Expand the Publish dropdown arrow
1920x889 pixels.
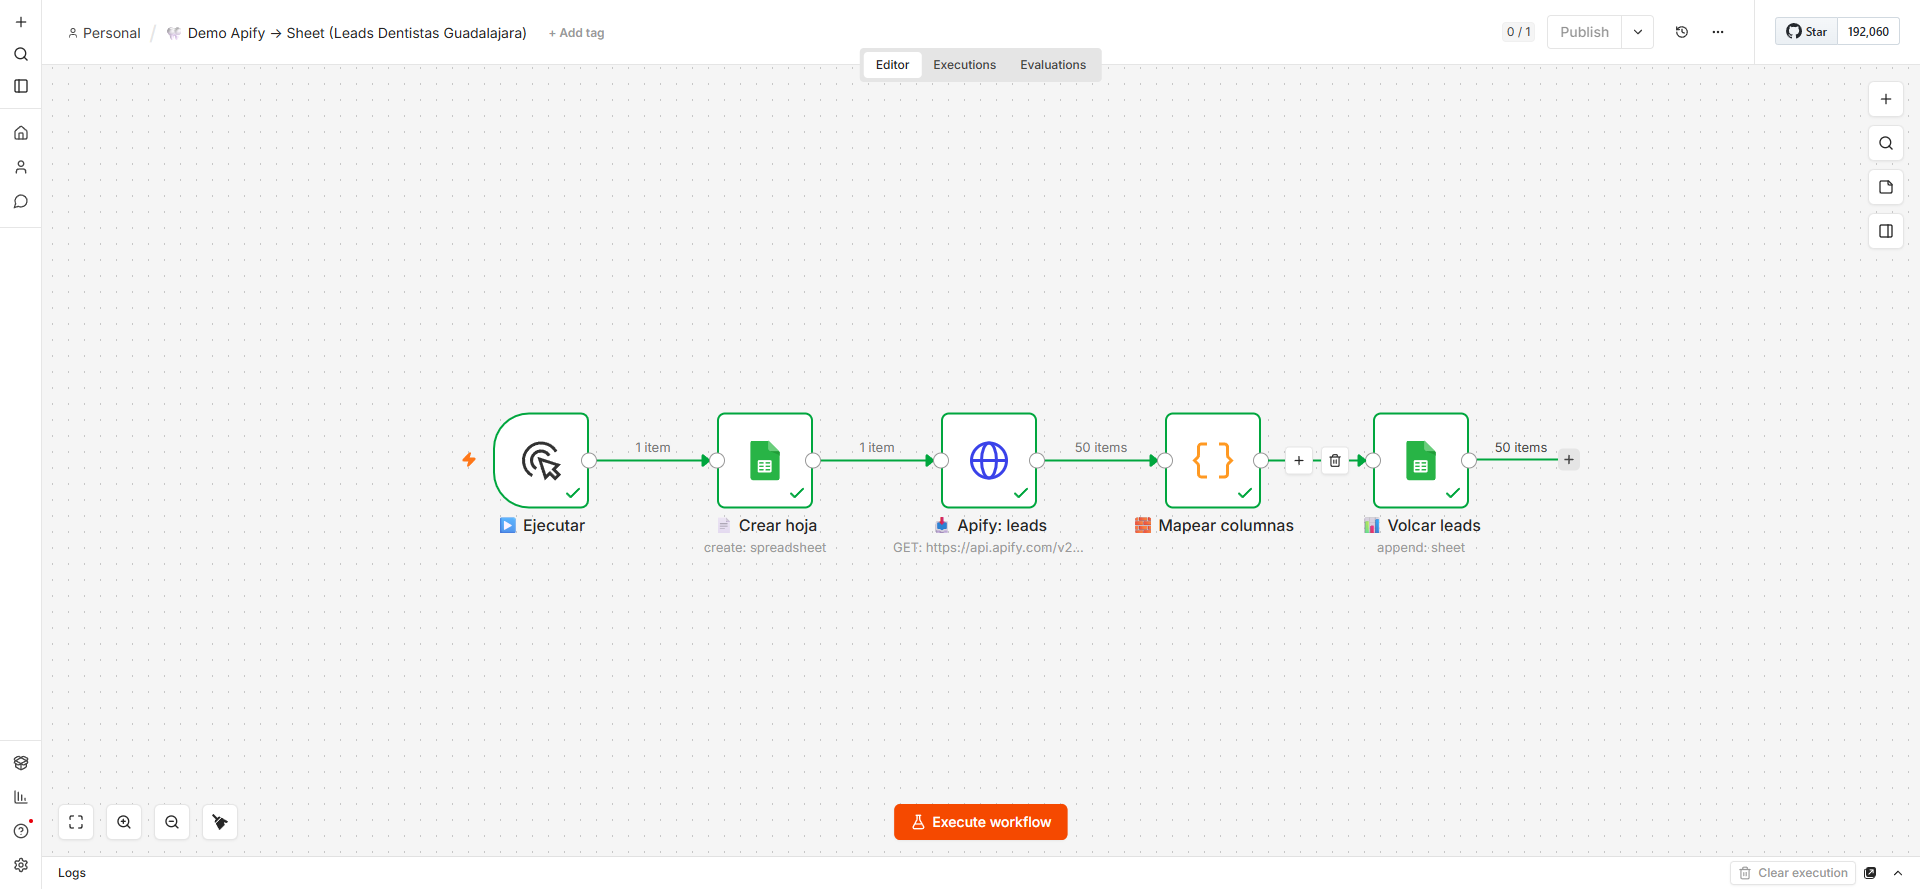[1638, 32]
